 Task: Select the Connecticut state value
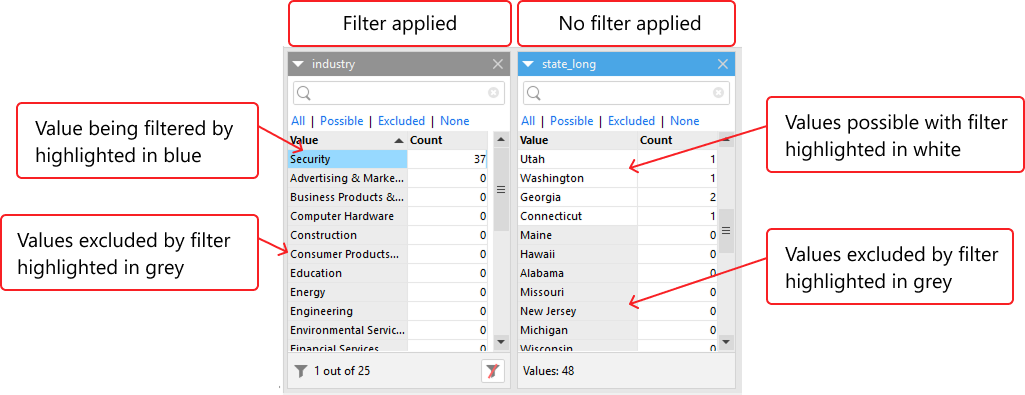[x=578, y=216]
